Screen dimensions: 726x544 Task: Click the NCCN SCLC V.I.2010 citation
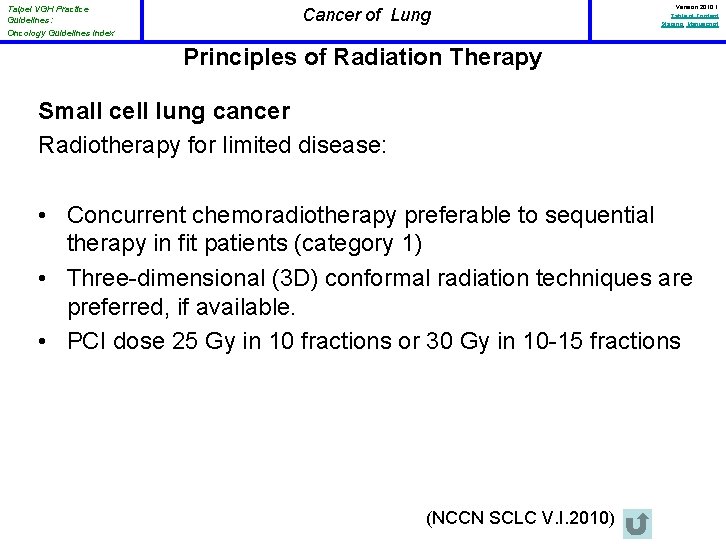pos(518,518)
